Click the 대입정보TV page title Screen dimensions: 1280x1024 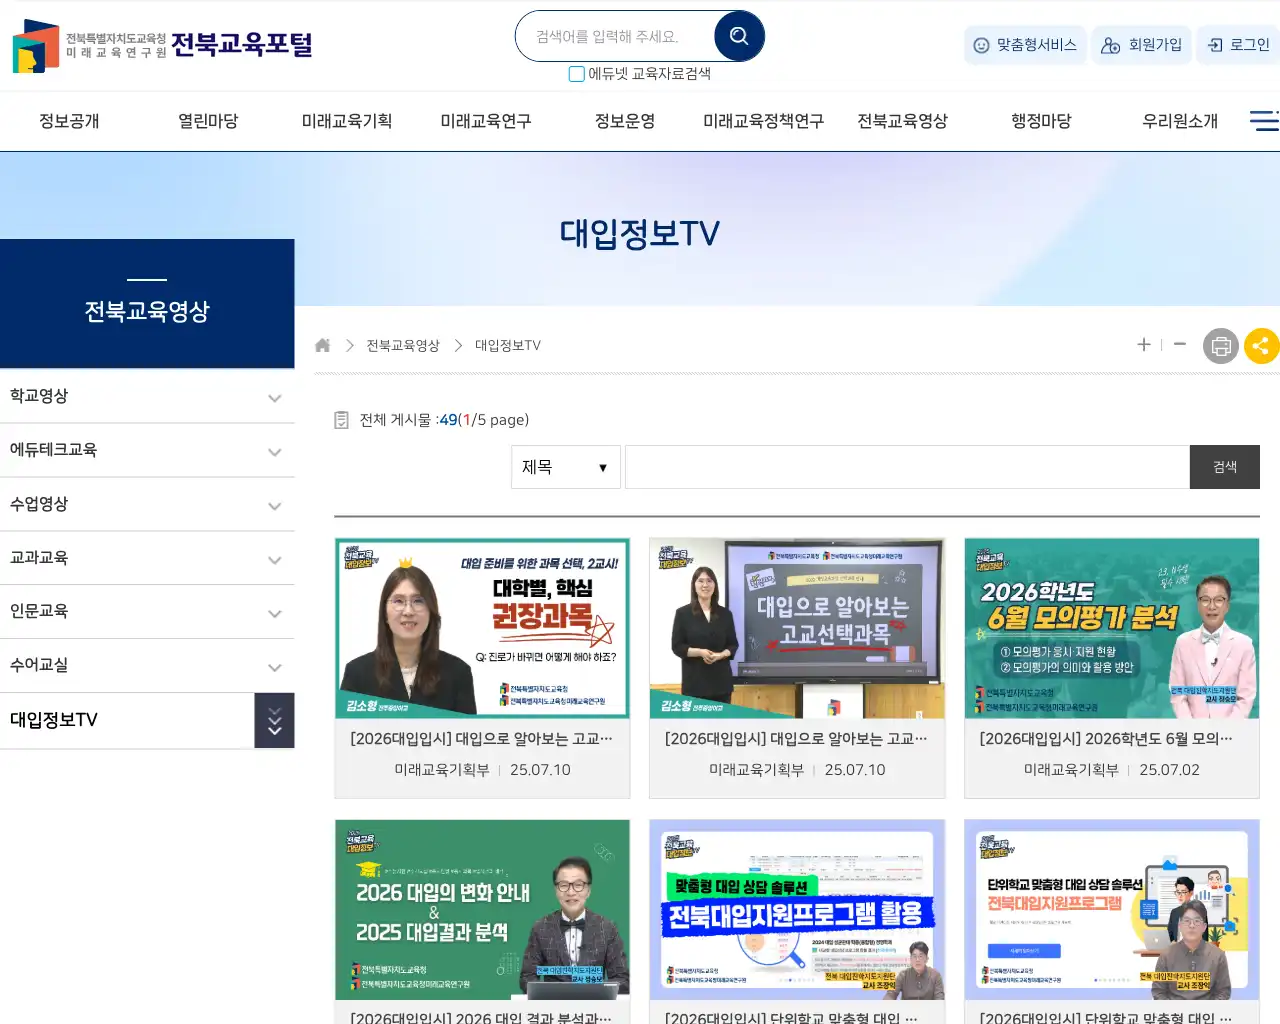640,233
